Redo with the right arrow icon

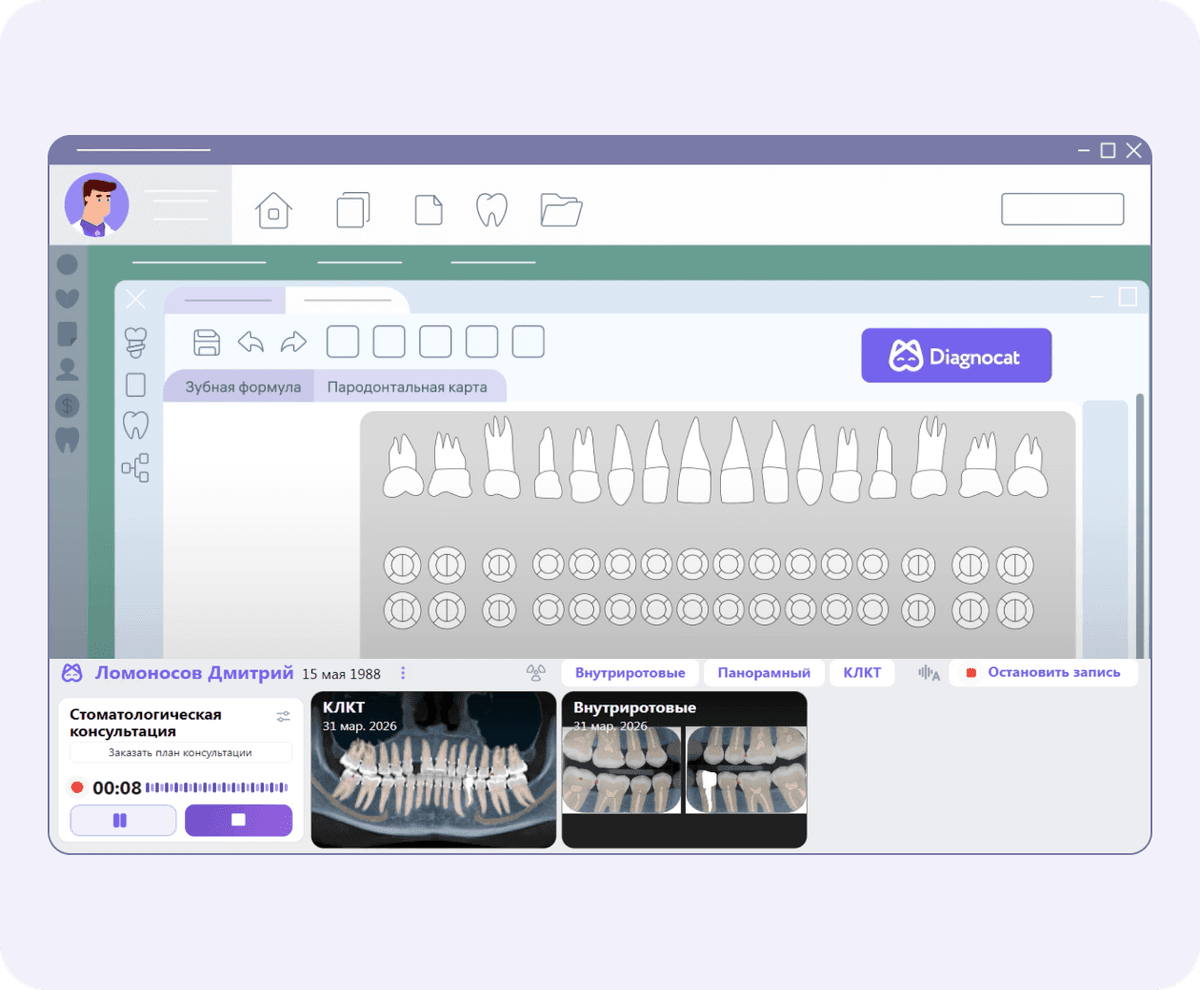(x=293, y=342)
